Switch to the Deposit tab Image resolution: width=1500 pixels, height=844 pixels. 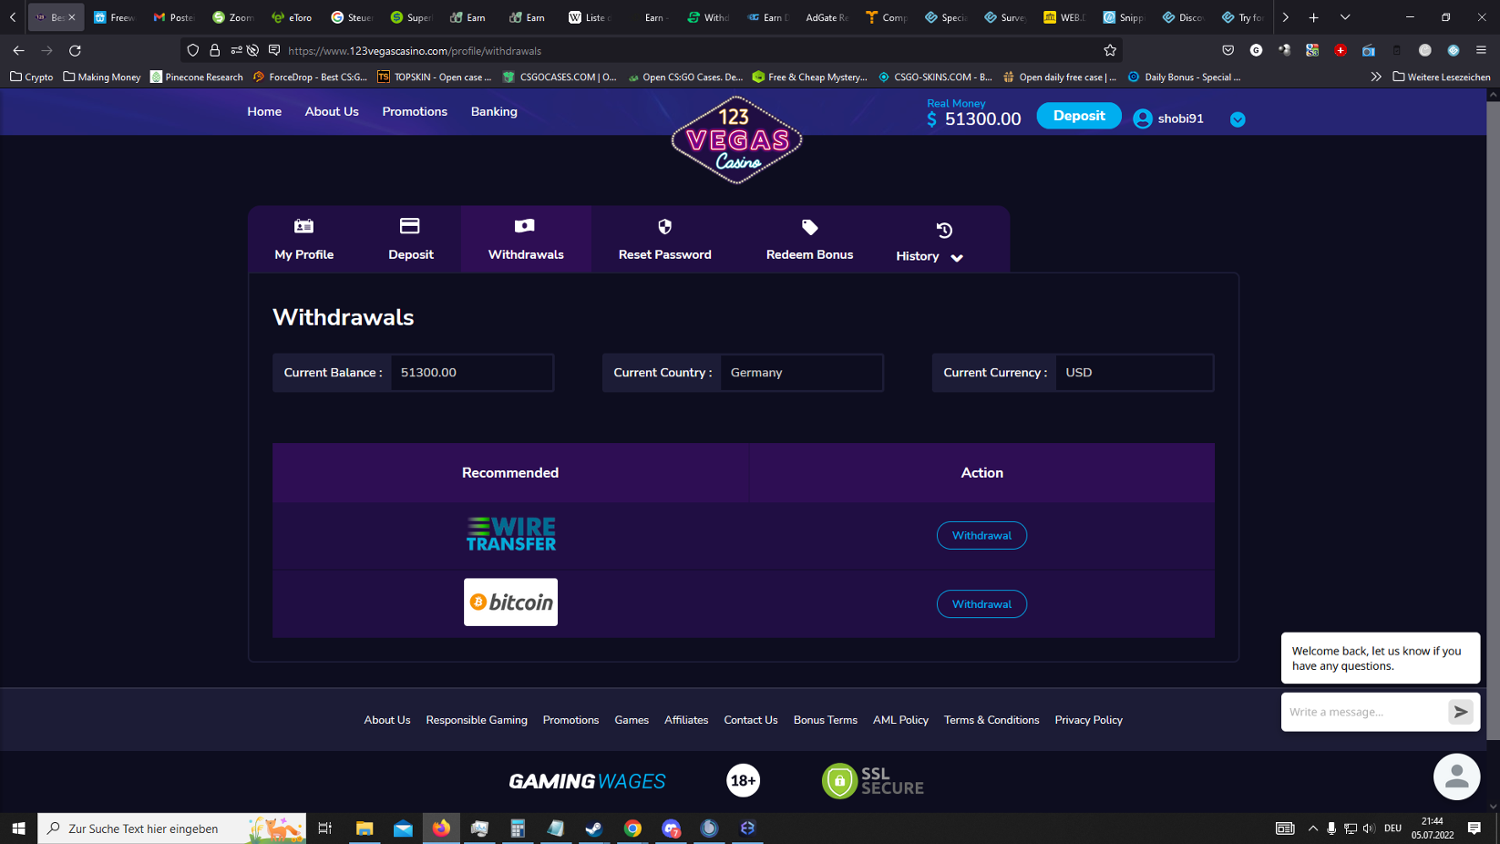tap(410, 239)
